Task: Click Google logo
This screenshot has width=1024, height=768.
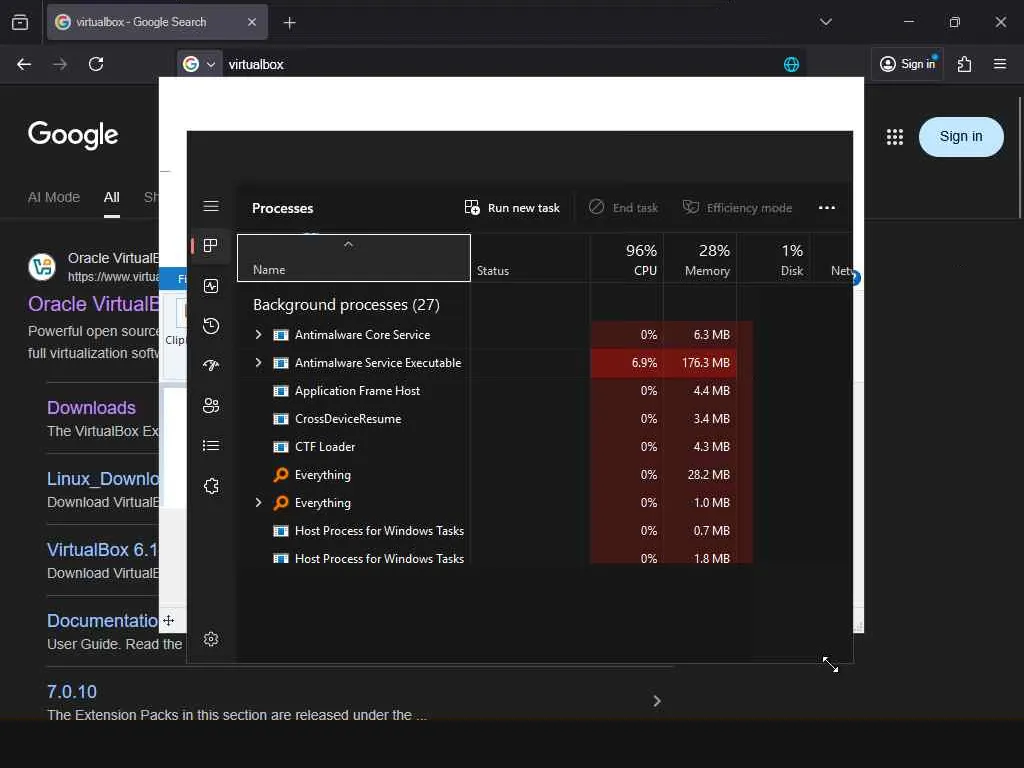Action: tap(72, 135)
